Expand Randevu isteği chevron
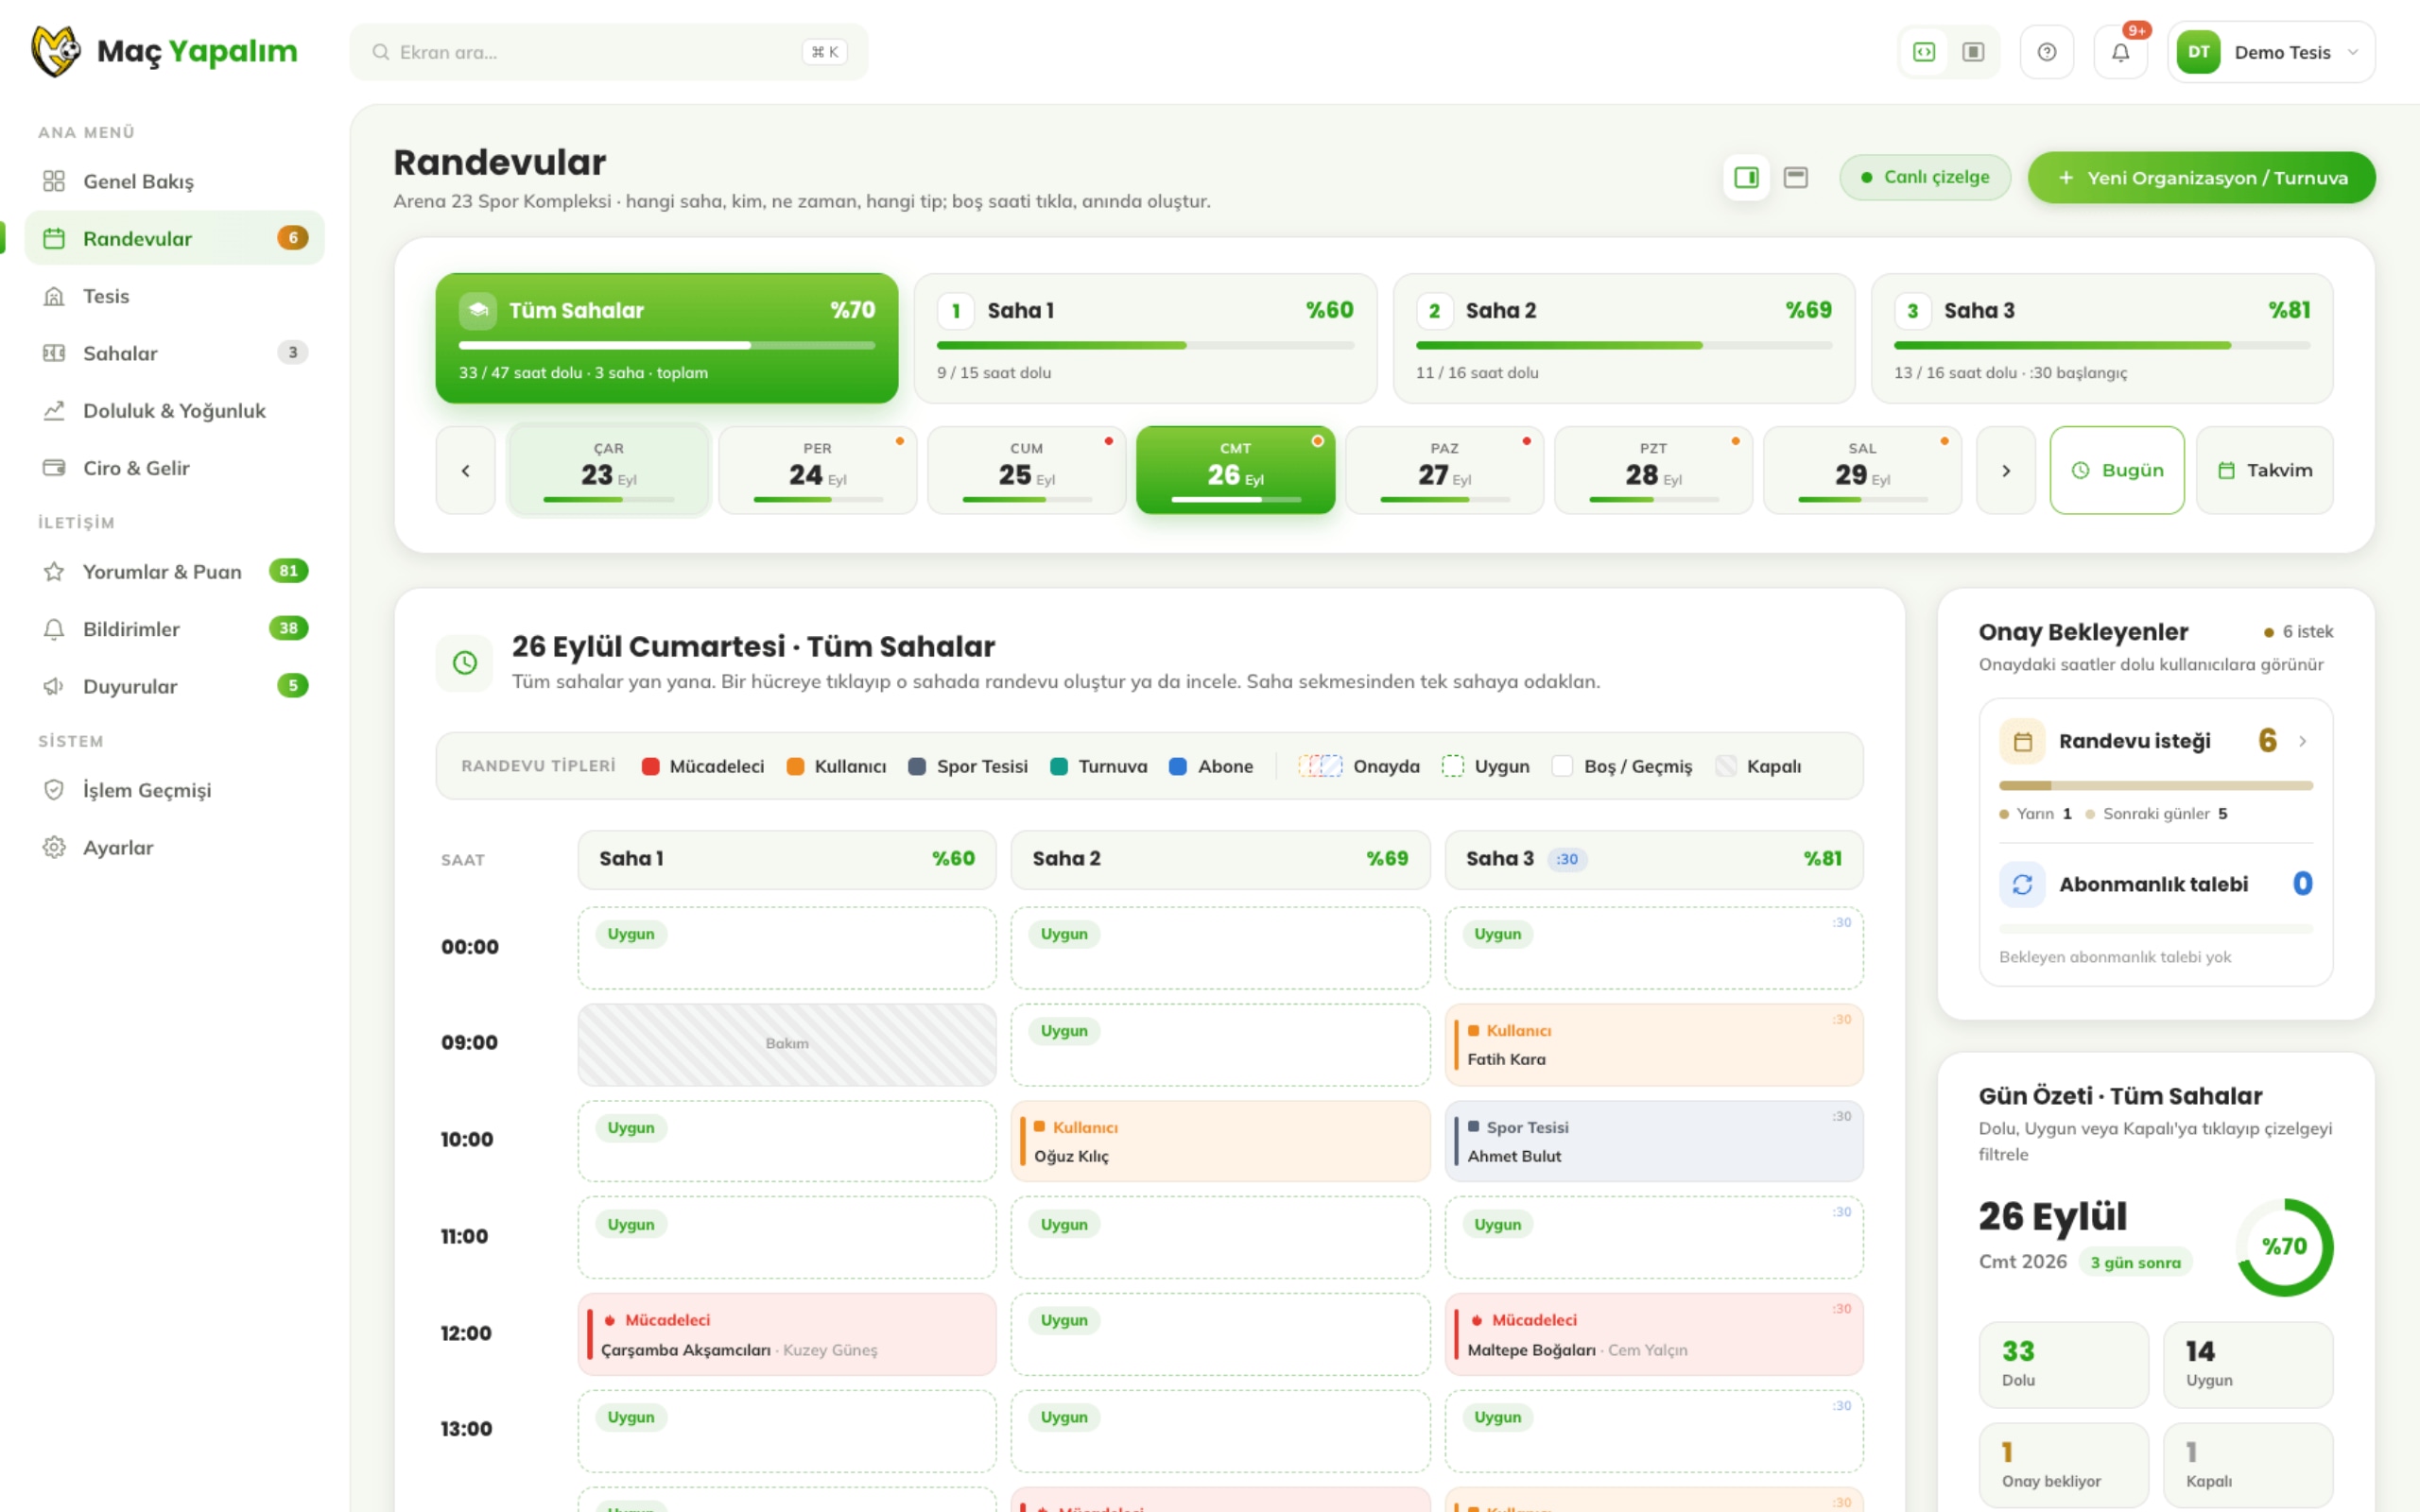This screenshot has width=2420, height=1512. click(x=2302, y=741)
